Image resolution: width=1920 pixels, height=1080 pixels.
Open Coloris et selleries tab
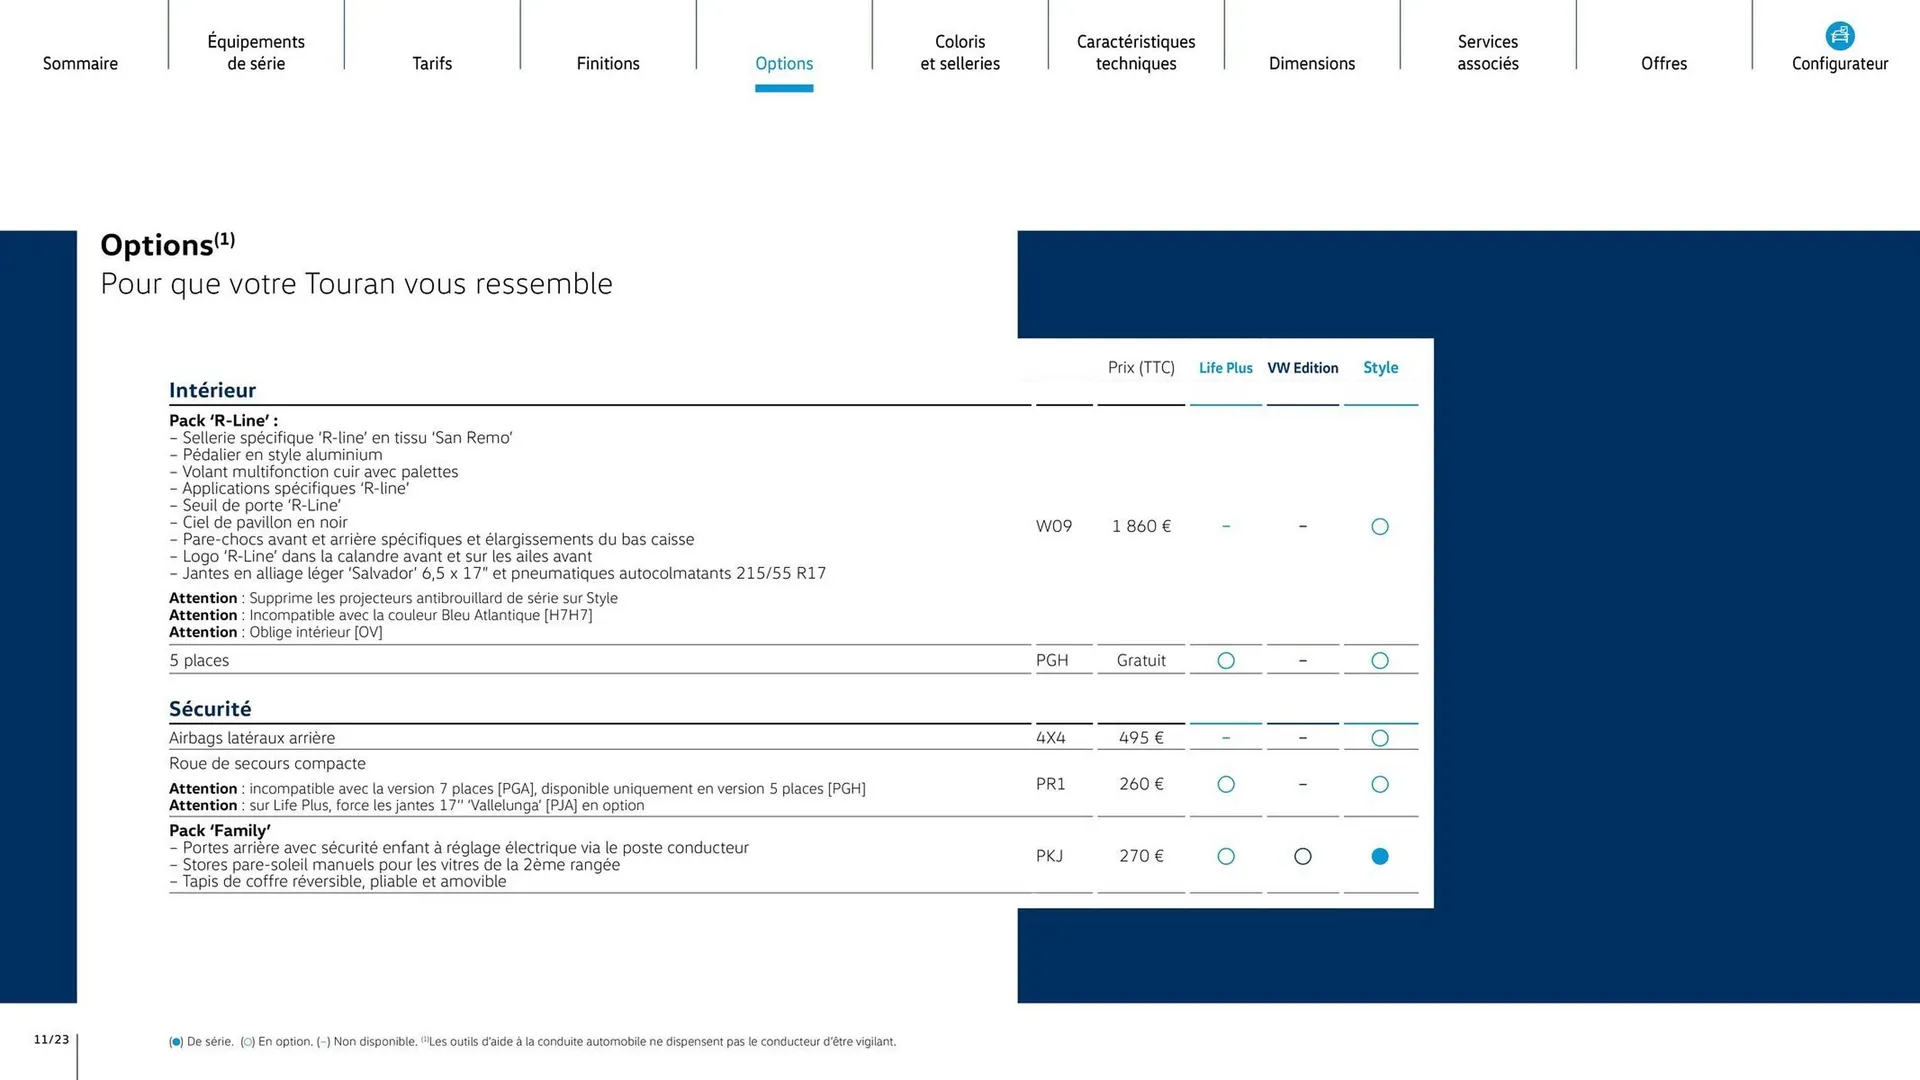pyautogui.click(x=960, y=52)
